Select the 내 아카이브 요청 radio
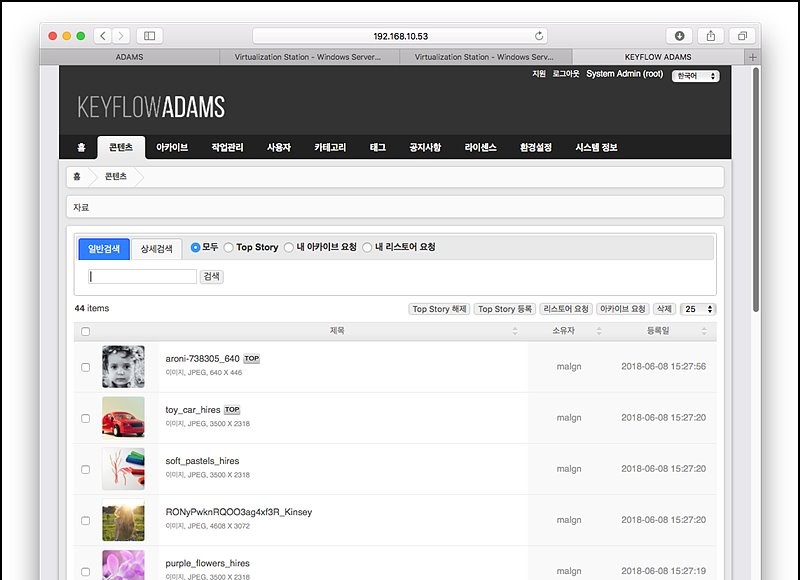Image resolution: width=800 pixels, height=580 pixels. click(x=289, y=247)
